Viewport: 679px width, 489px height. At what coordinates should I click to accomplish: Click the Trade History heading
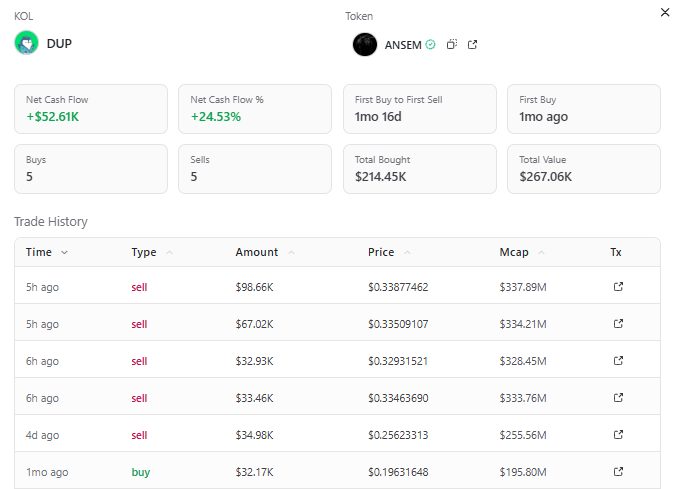point(51,221)
